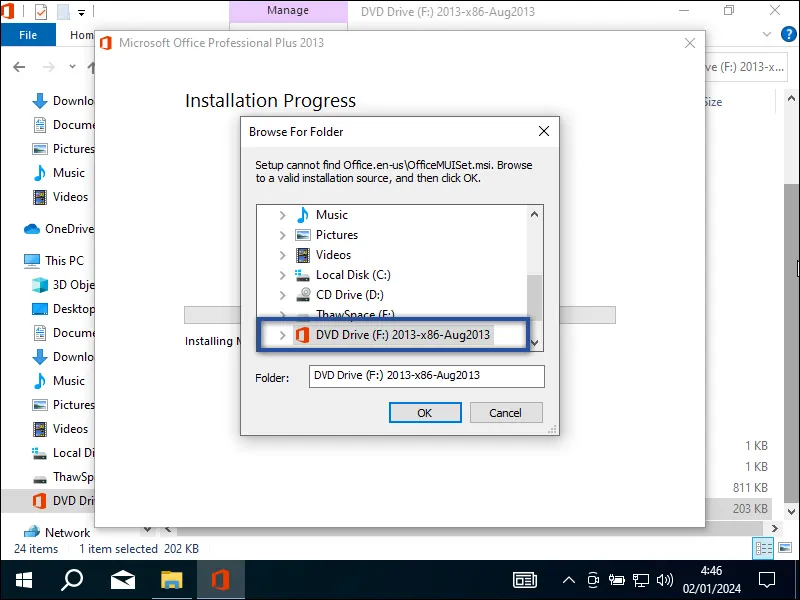Open Mail from the taskbar
Screen dimensions: 800x600
pyautogui.click(x=122, y=579)
